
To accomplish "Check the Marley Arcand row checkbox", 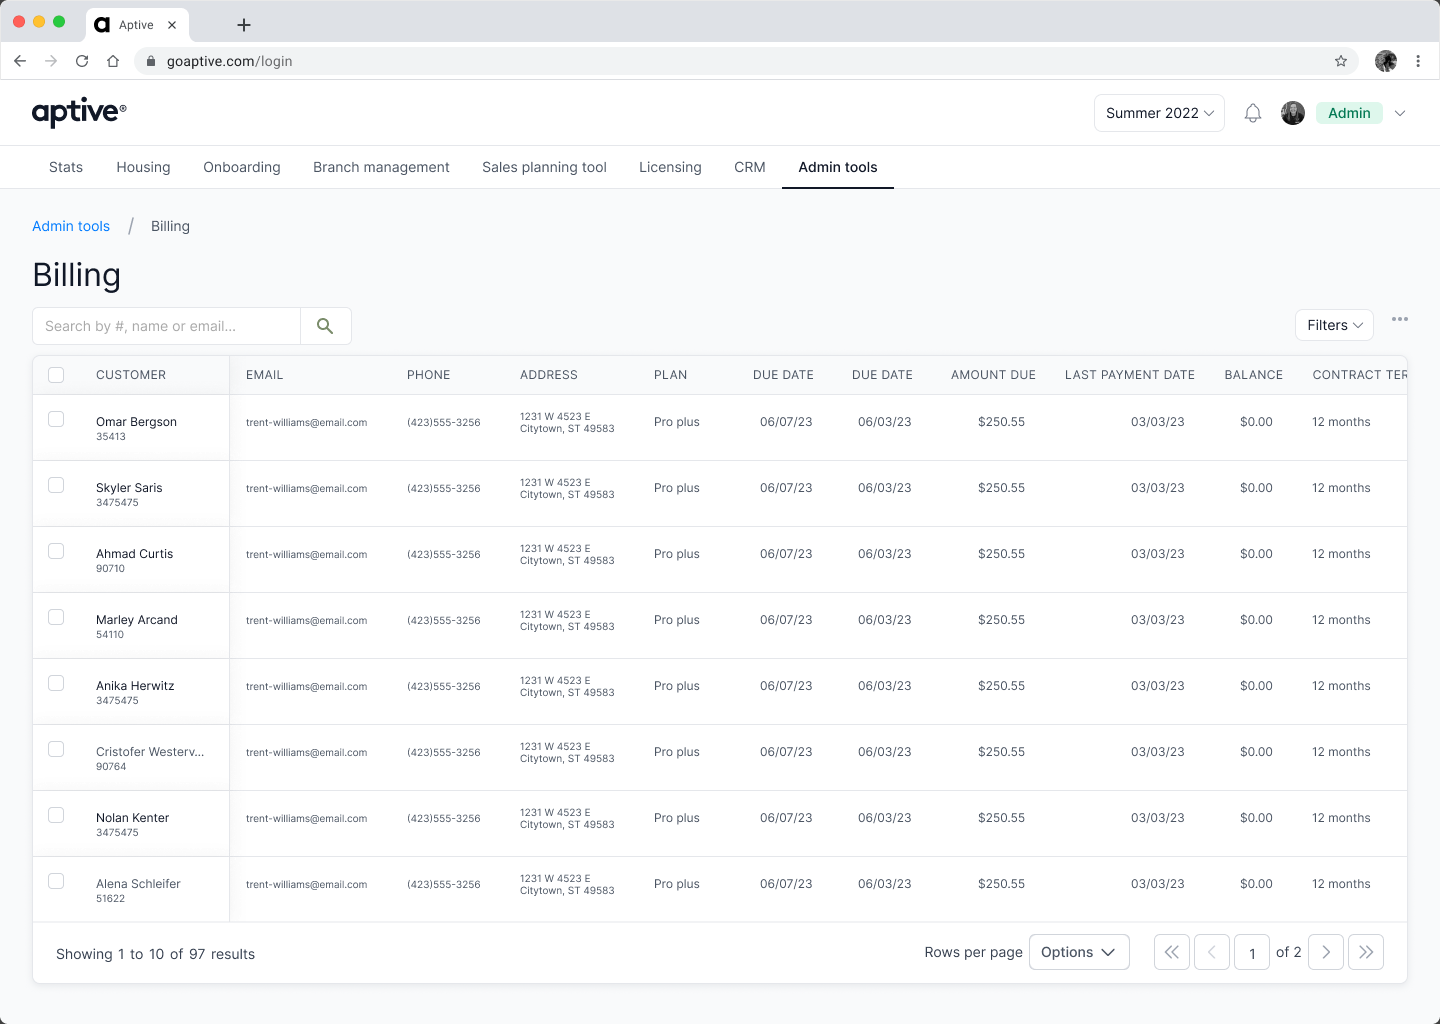I will point(56,617).
